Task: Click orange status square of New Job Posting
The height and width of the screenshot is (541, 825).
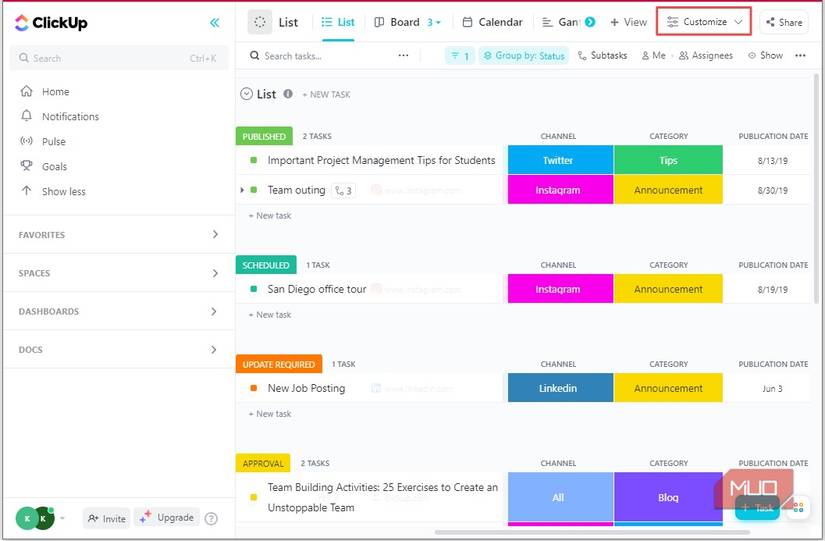Action: tap(254, 388)
